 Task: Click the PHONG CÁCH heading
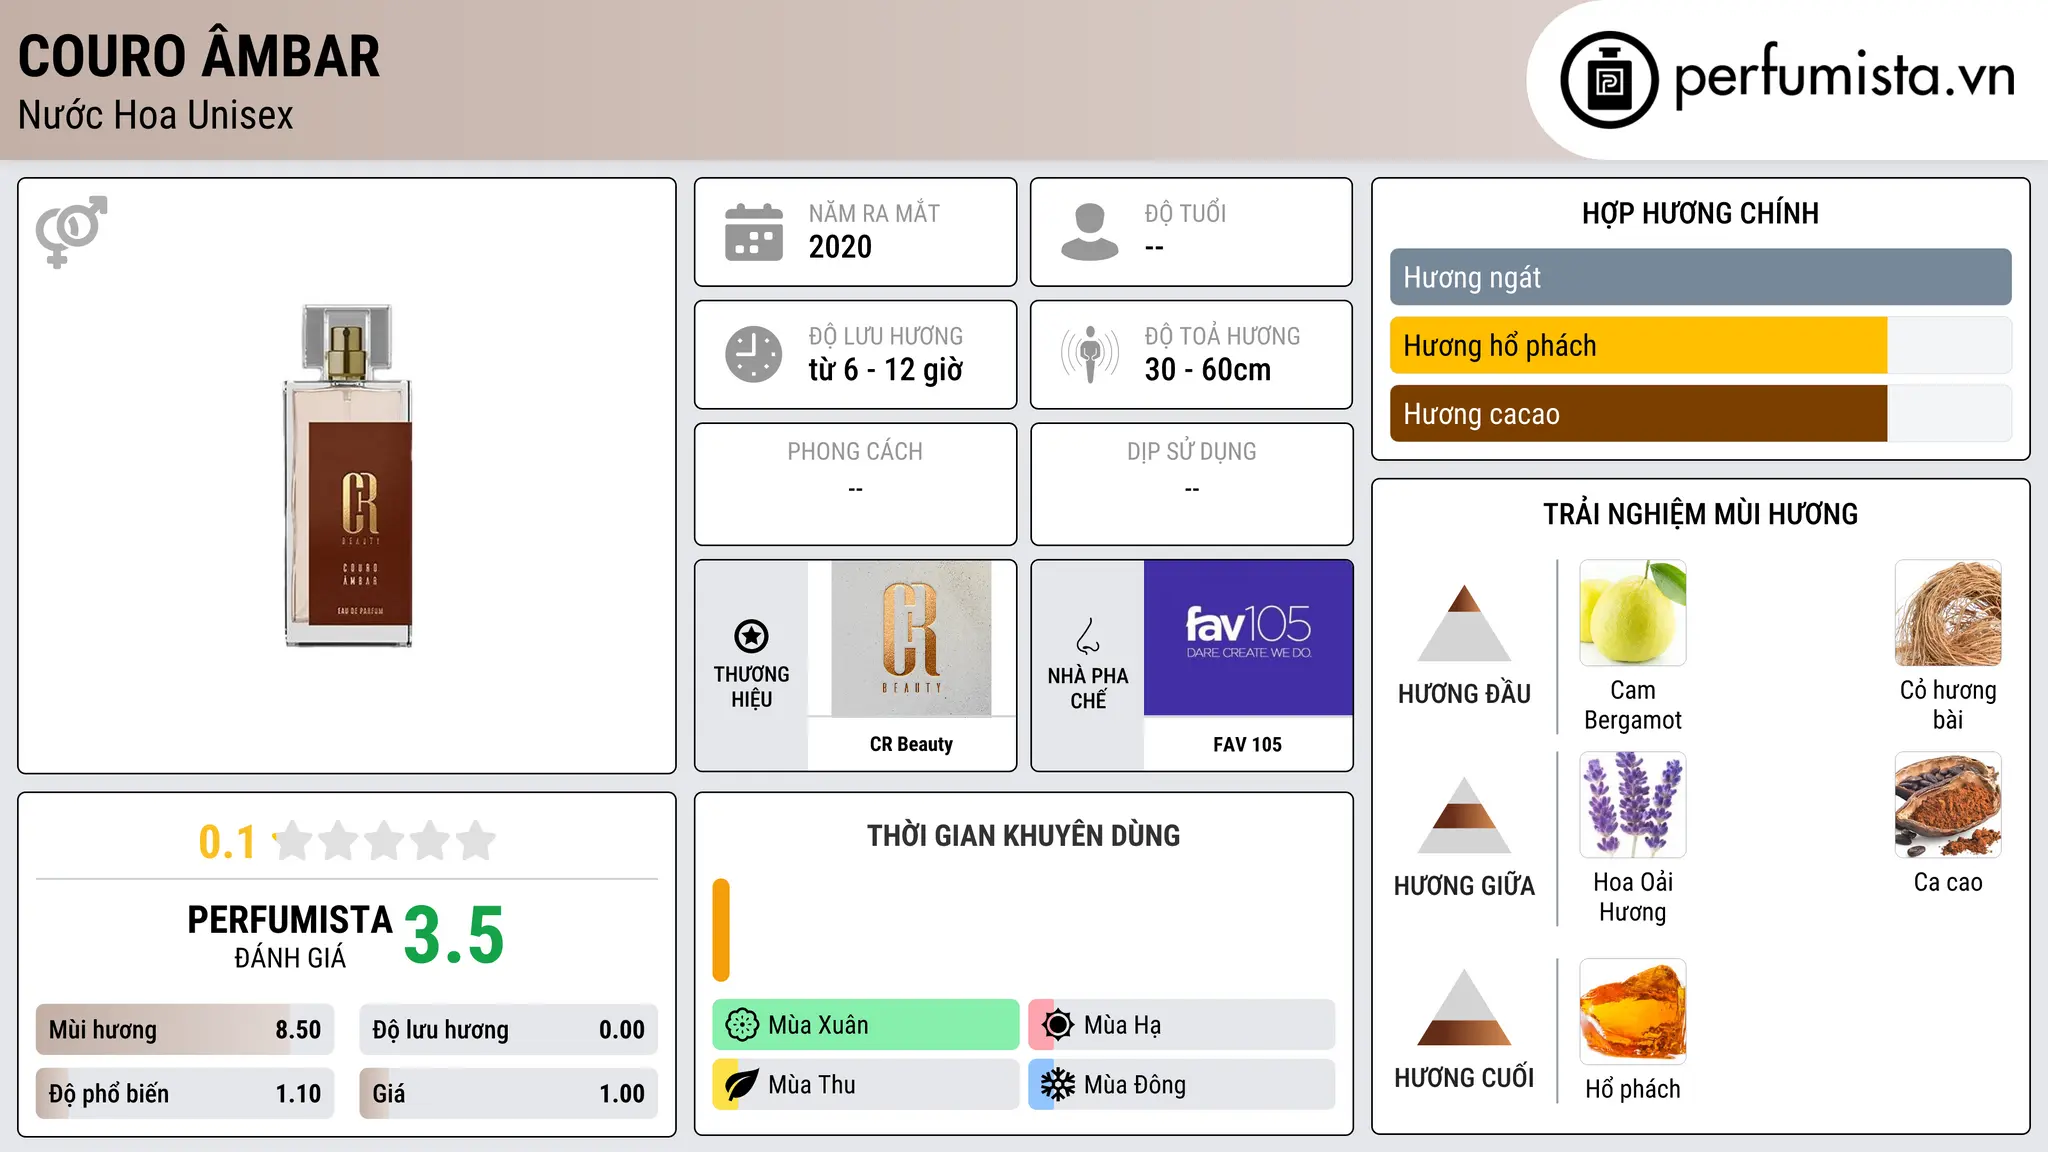coord(855,452)
